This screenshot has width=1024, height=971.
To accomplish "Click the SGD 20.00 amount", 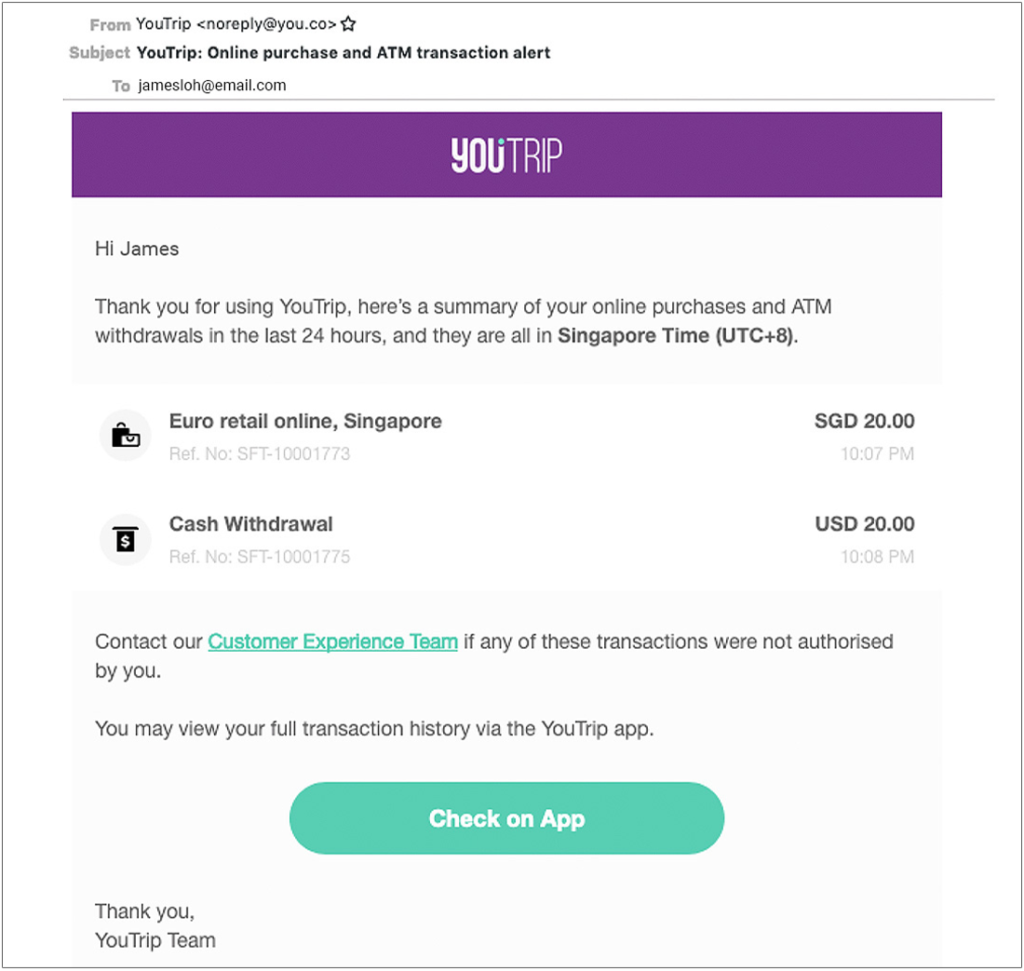I will point(864,421).
